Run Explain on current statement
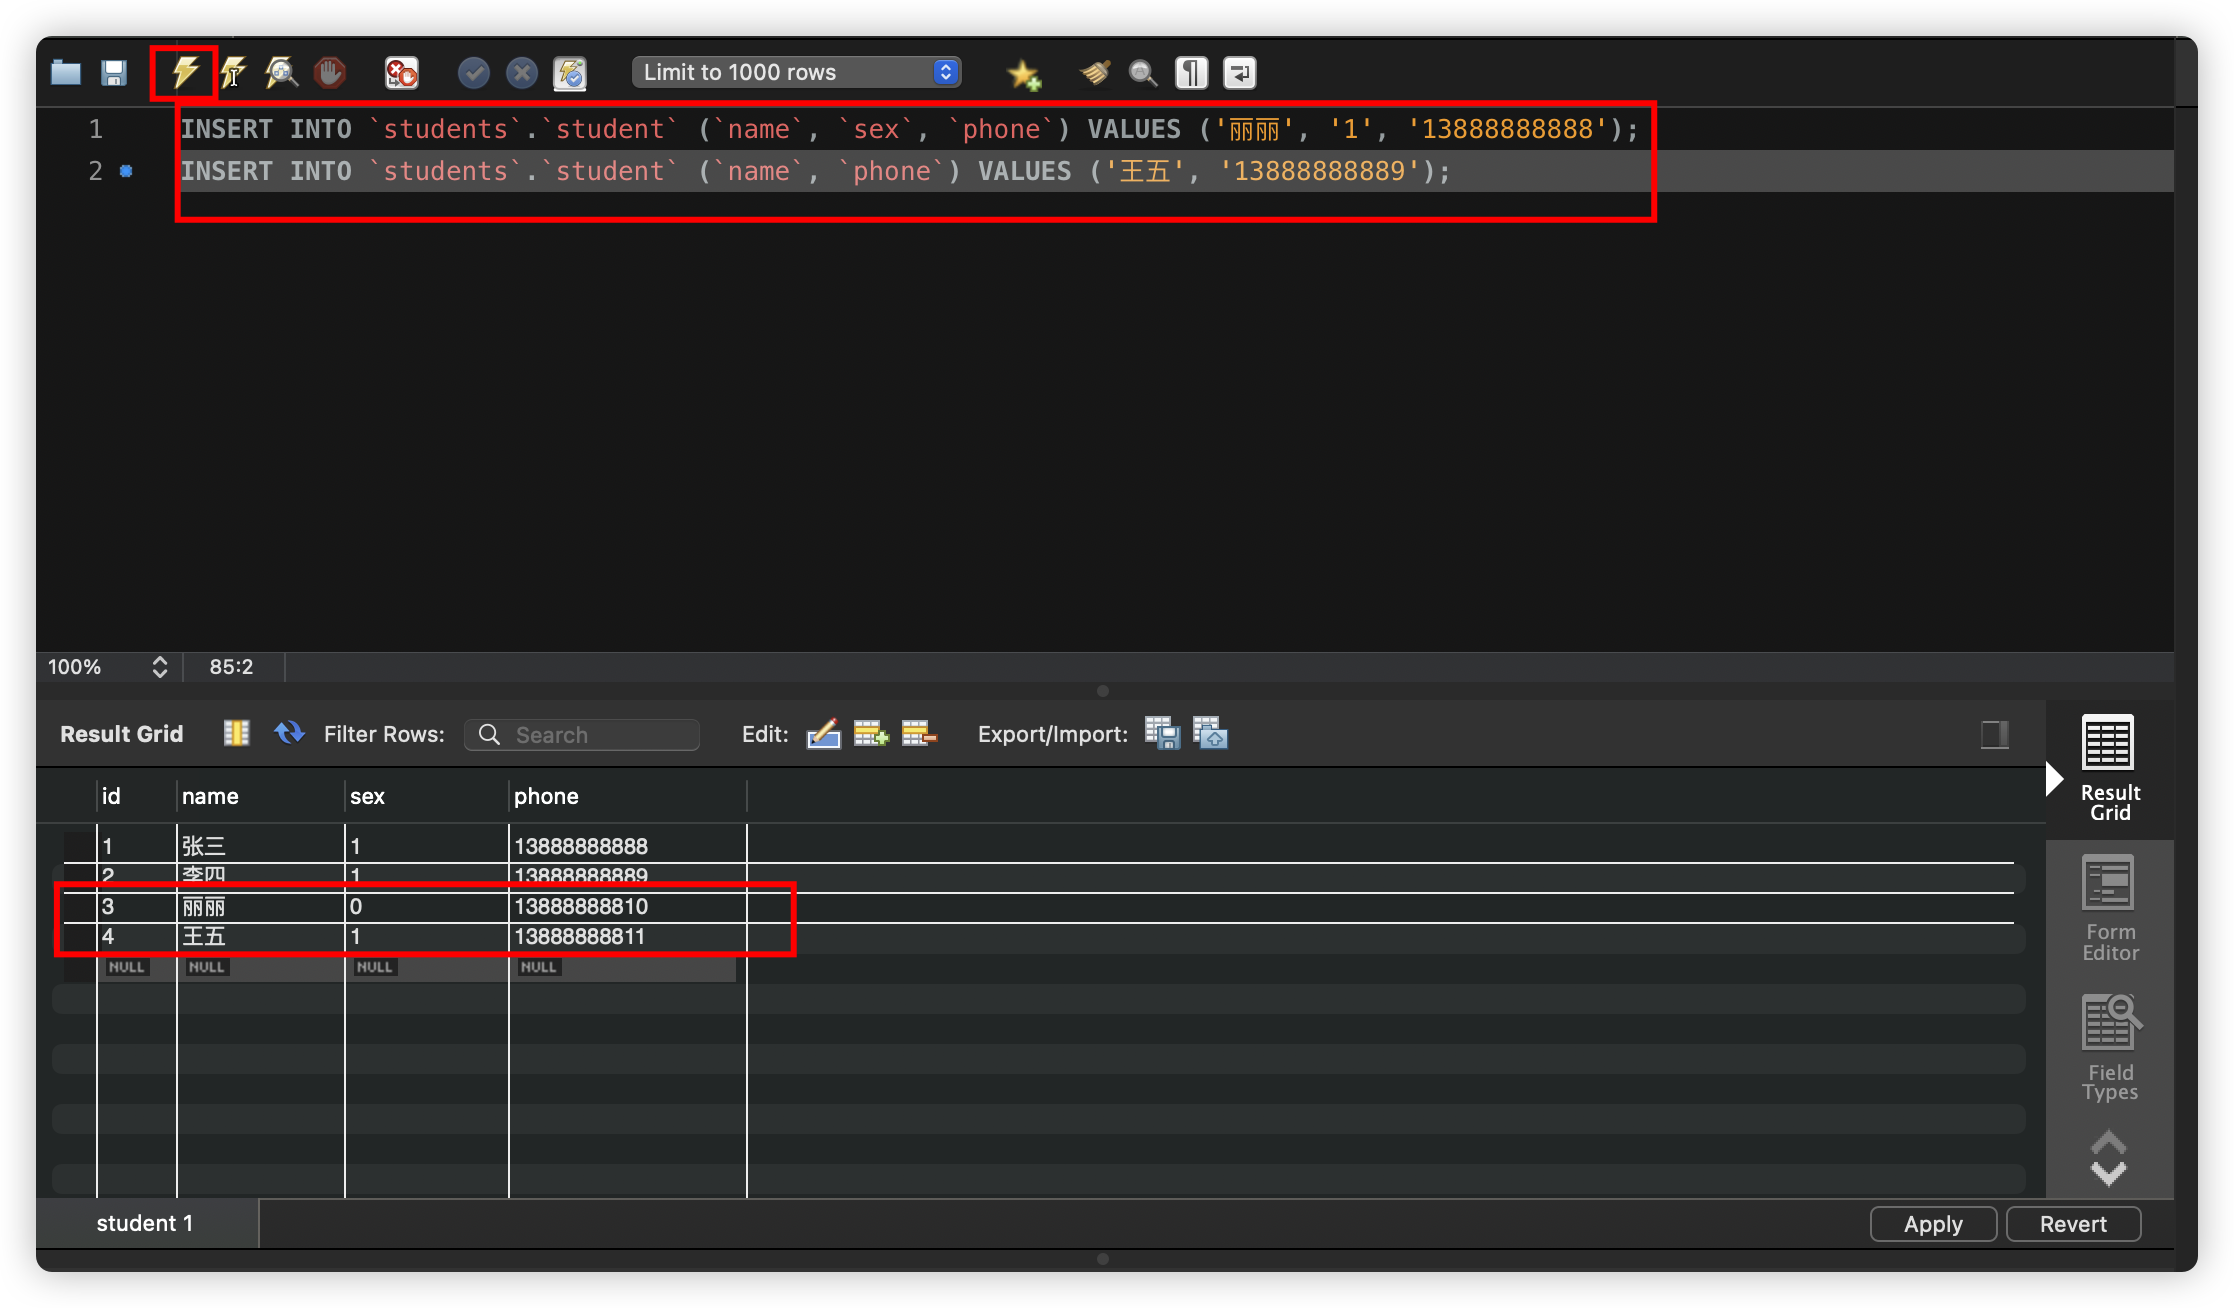 [281, 72]
